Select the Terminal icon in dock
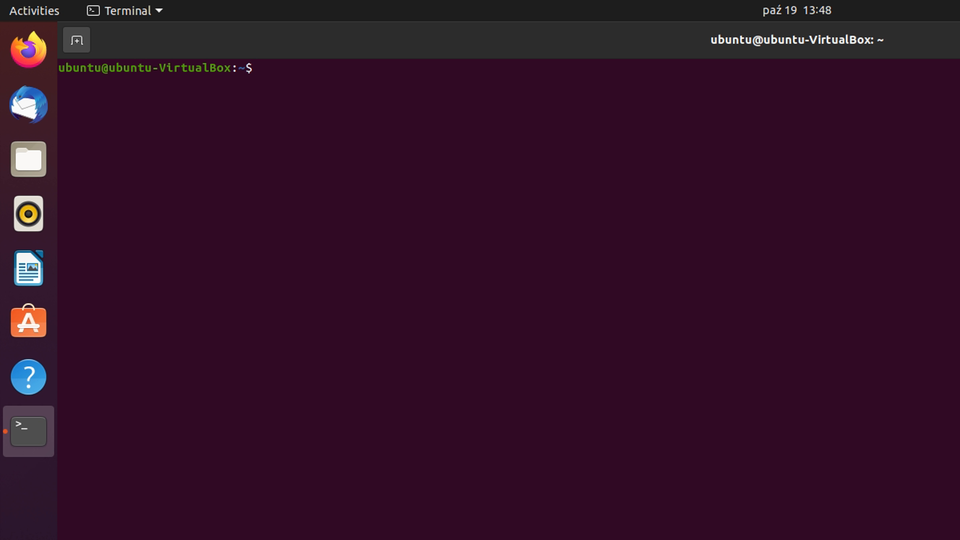This screenshot has height=540, width=960. 29,431
